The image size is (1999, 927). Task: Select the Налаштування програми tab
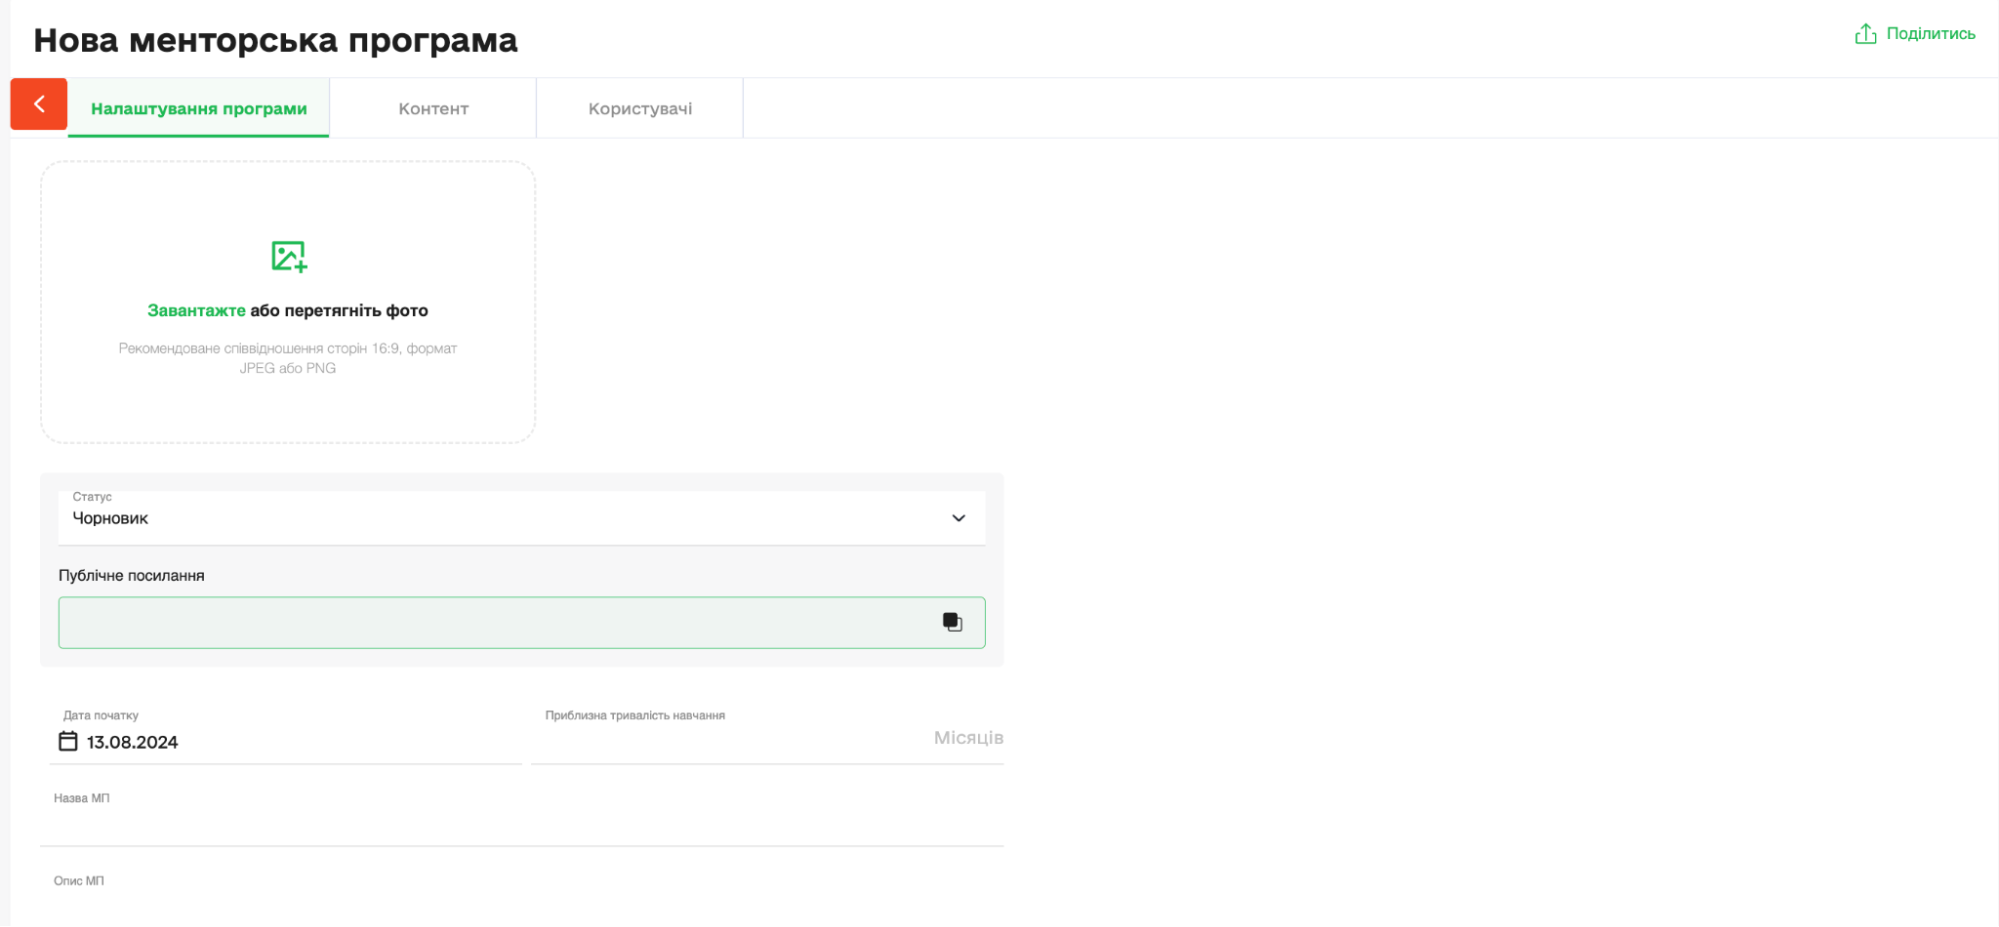point(199,109)
